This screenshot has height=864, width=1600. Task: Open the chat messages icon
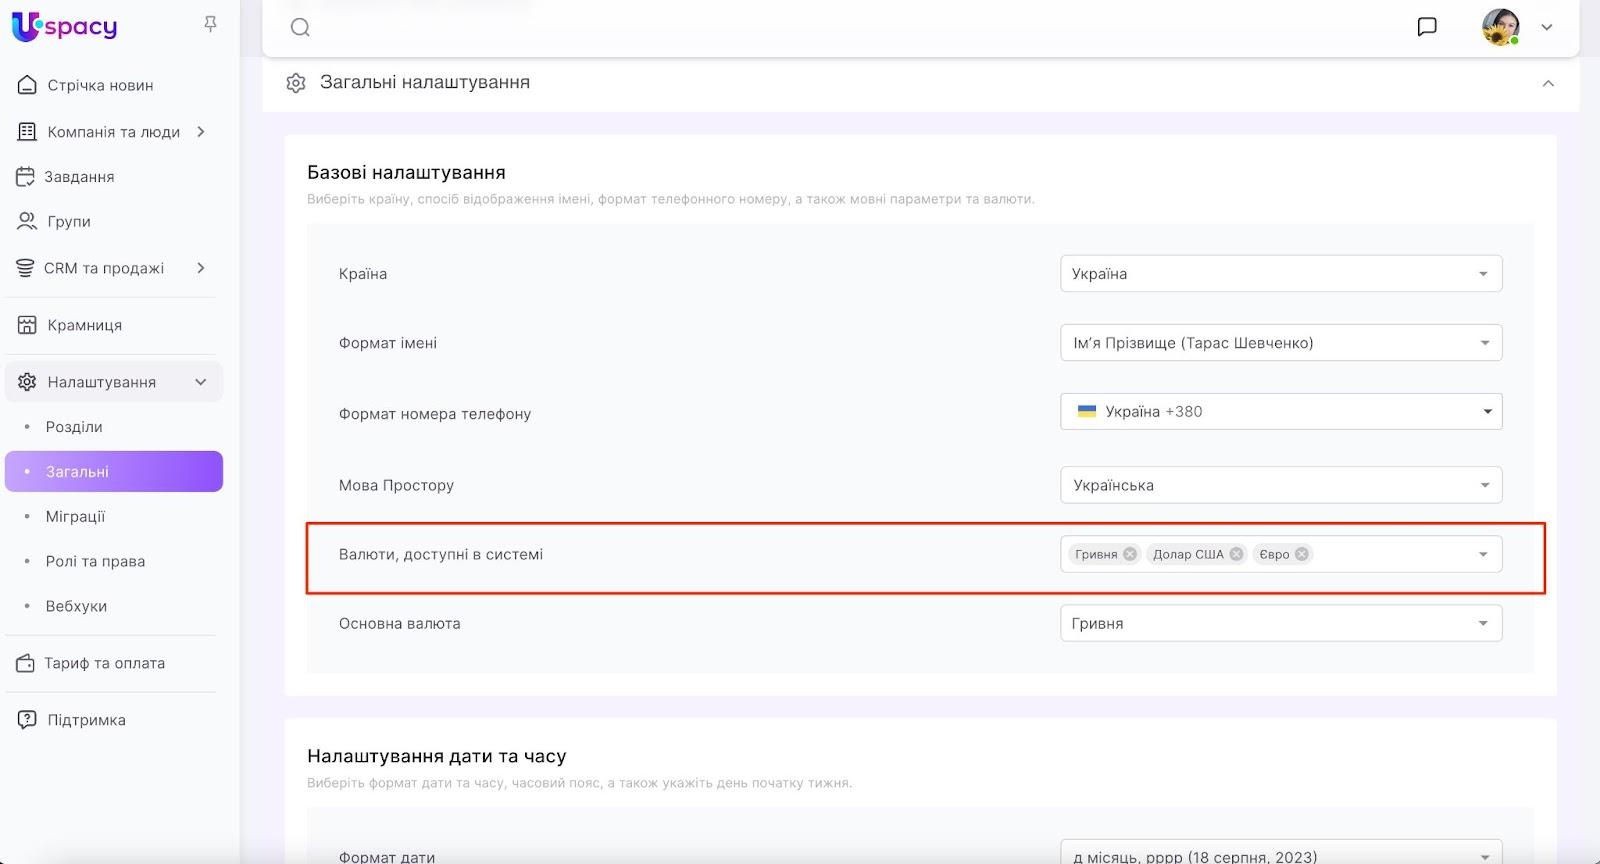(x=1427, y=27)
